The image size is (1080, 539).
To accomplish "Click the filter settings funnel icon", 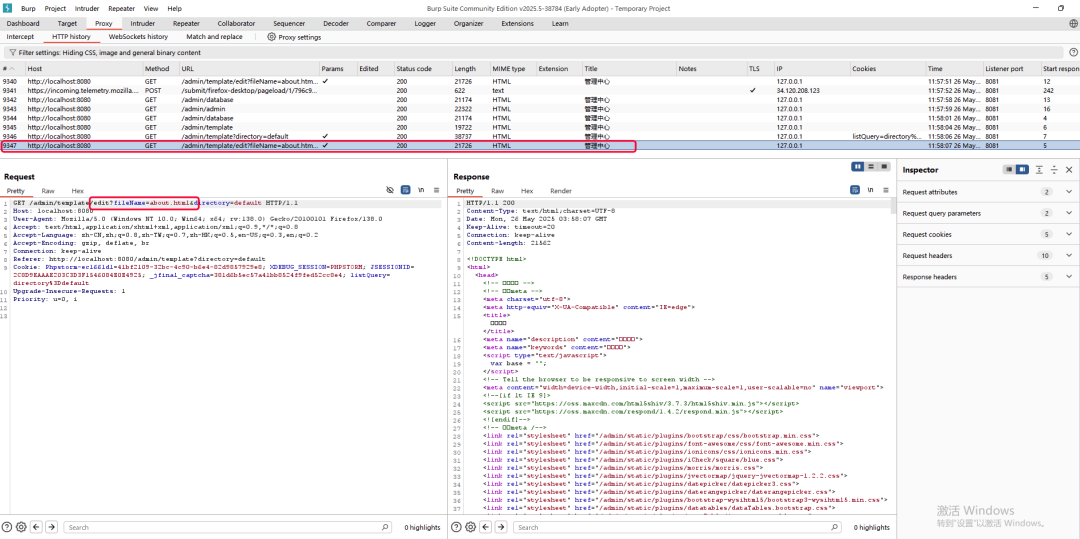I will tap(12, 52).
